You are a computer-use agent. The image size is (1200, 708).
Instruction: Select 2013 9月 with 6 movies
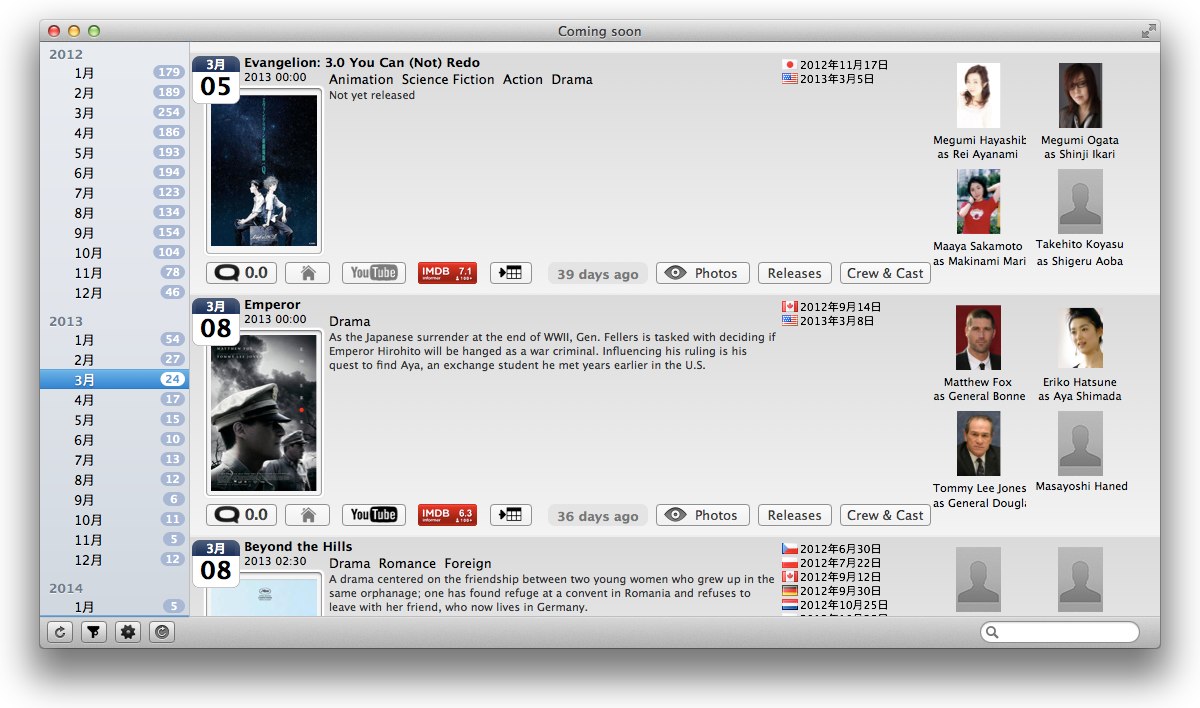114,500
